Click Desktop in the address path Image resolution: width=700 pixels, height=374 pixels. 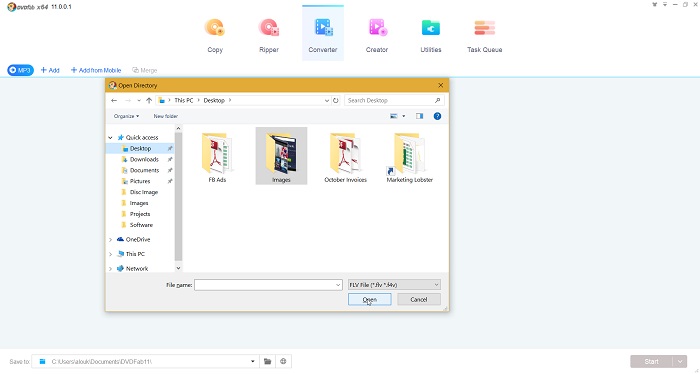(x=214, y=100)
